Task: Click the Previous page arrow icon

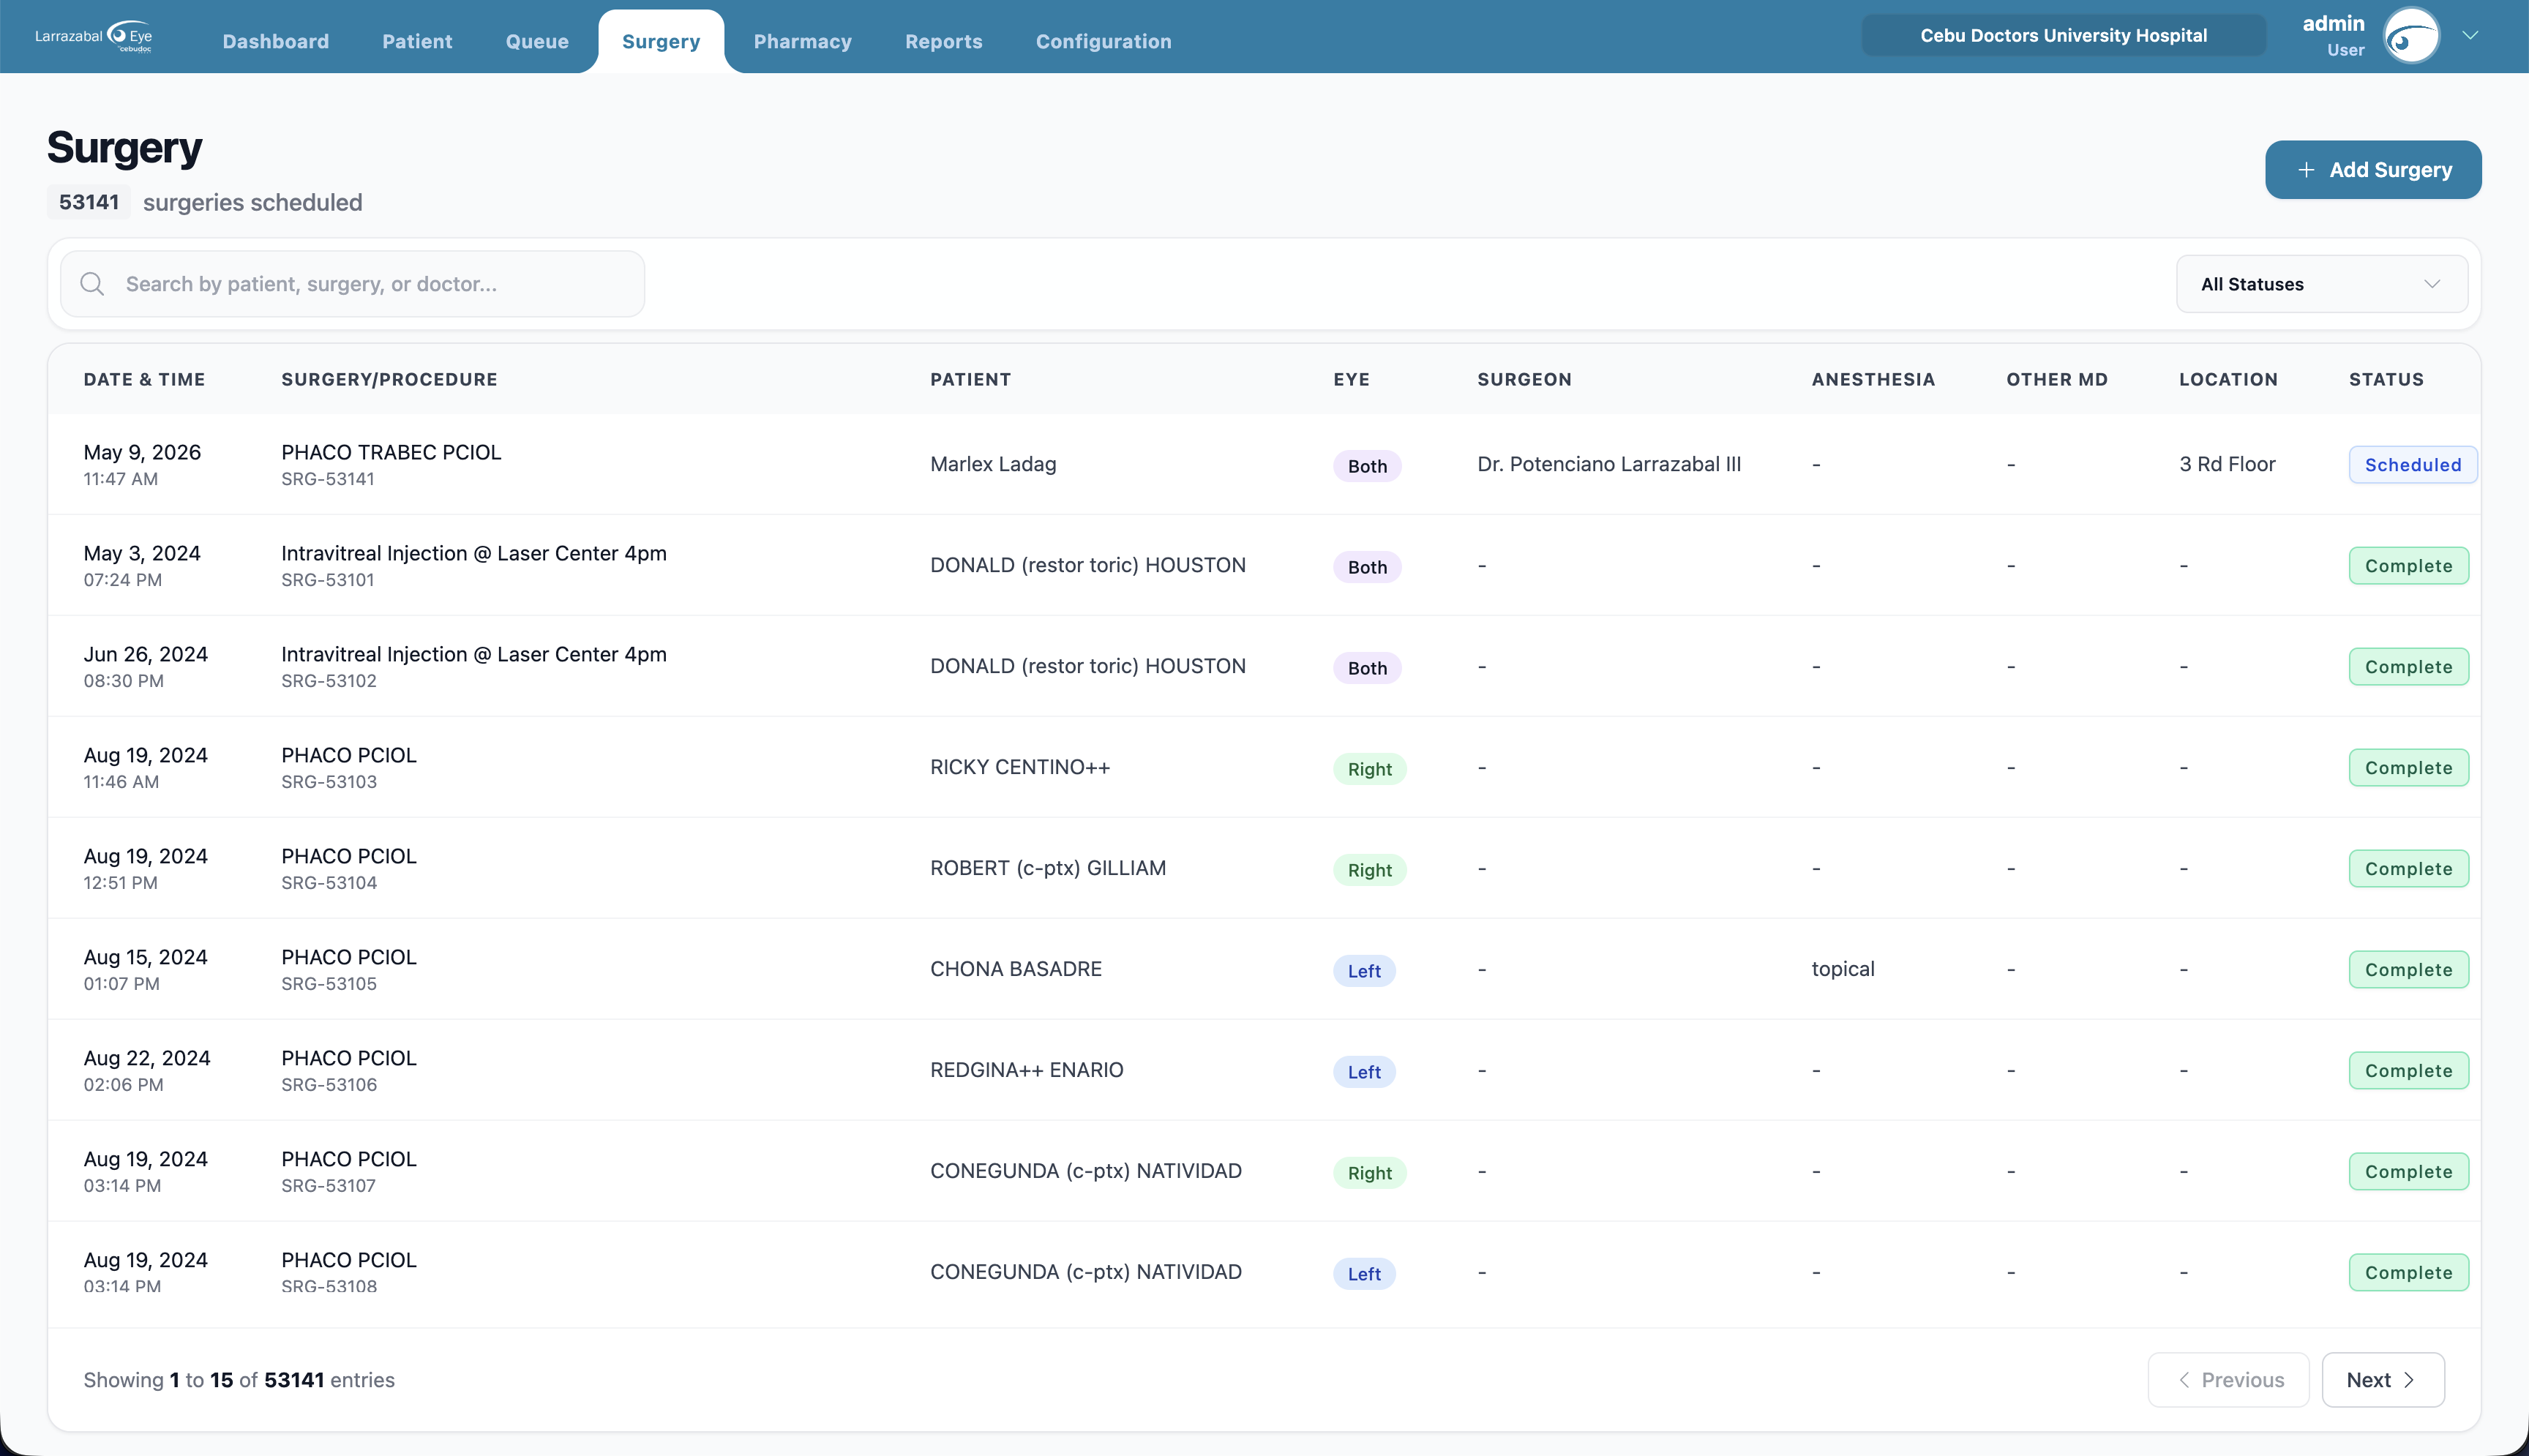Action: click(2184, 1380)
